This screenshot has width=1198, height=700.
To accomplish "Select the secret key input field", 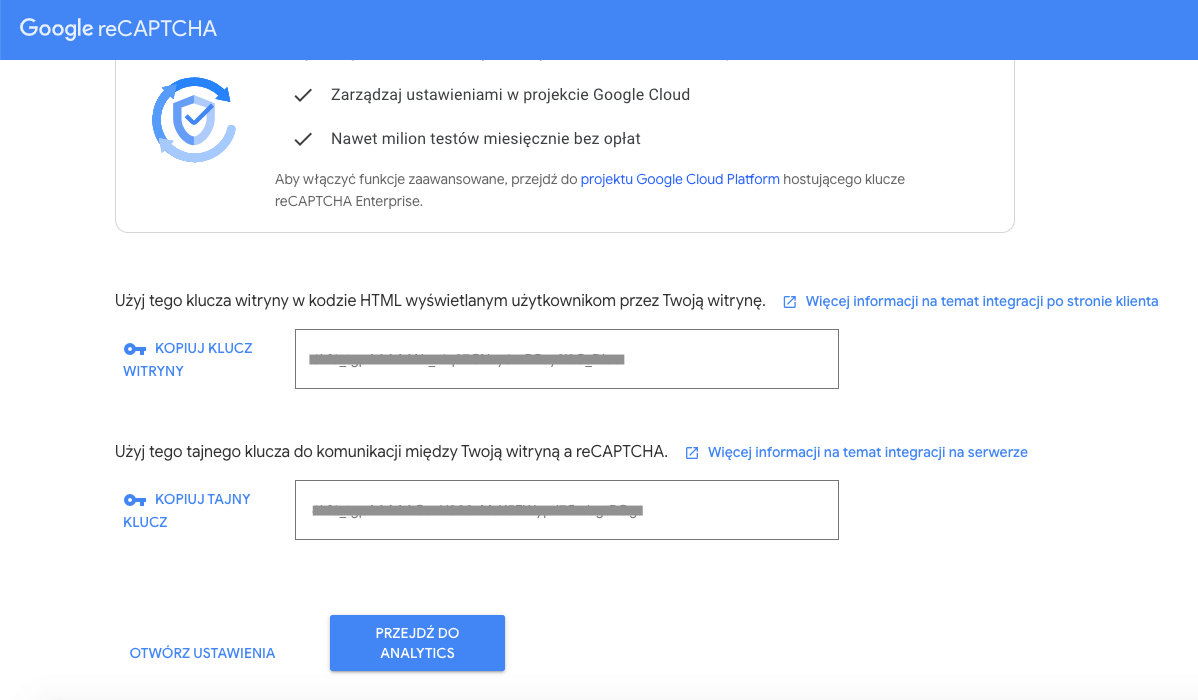I will 566,510.
